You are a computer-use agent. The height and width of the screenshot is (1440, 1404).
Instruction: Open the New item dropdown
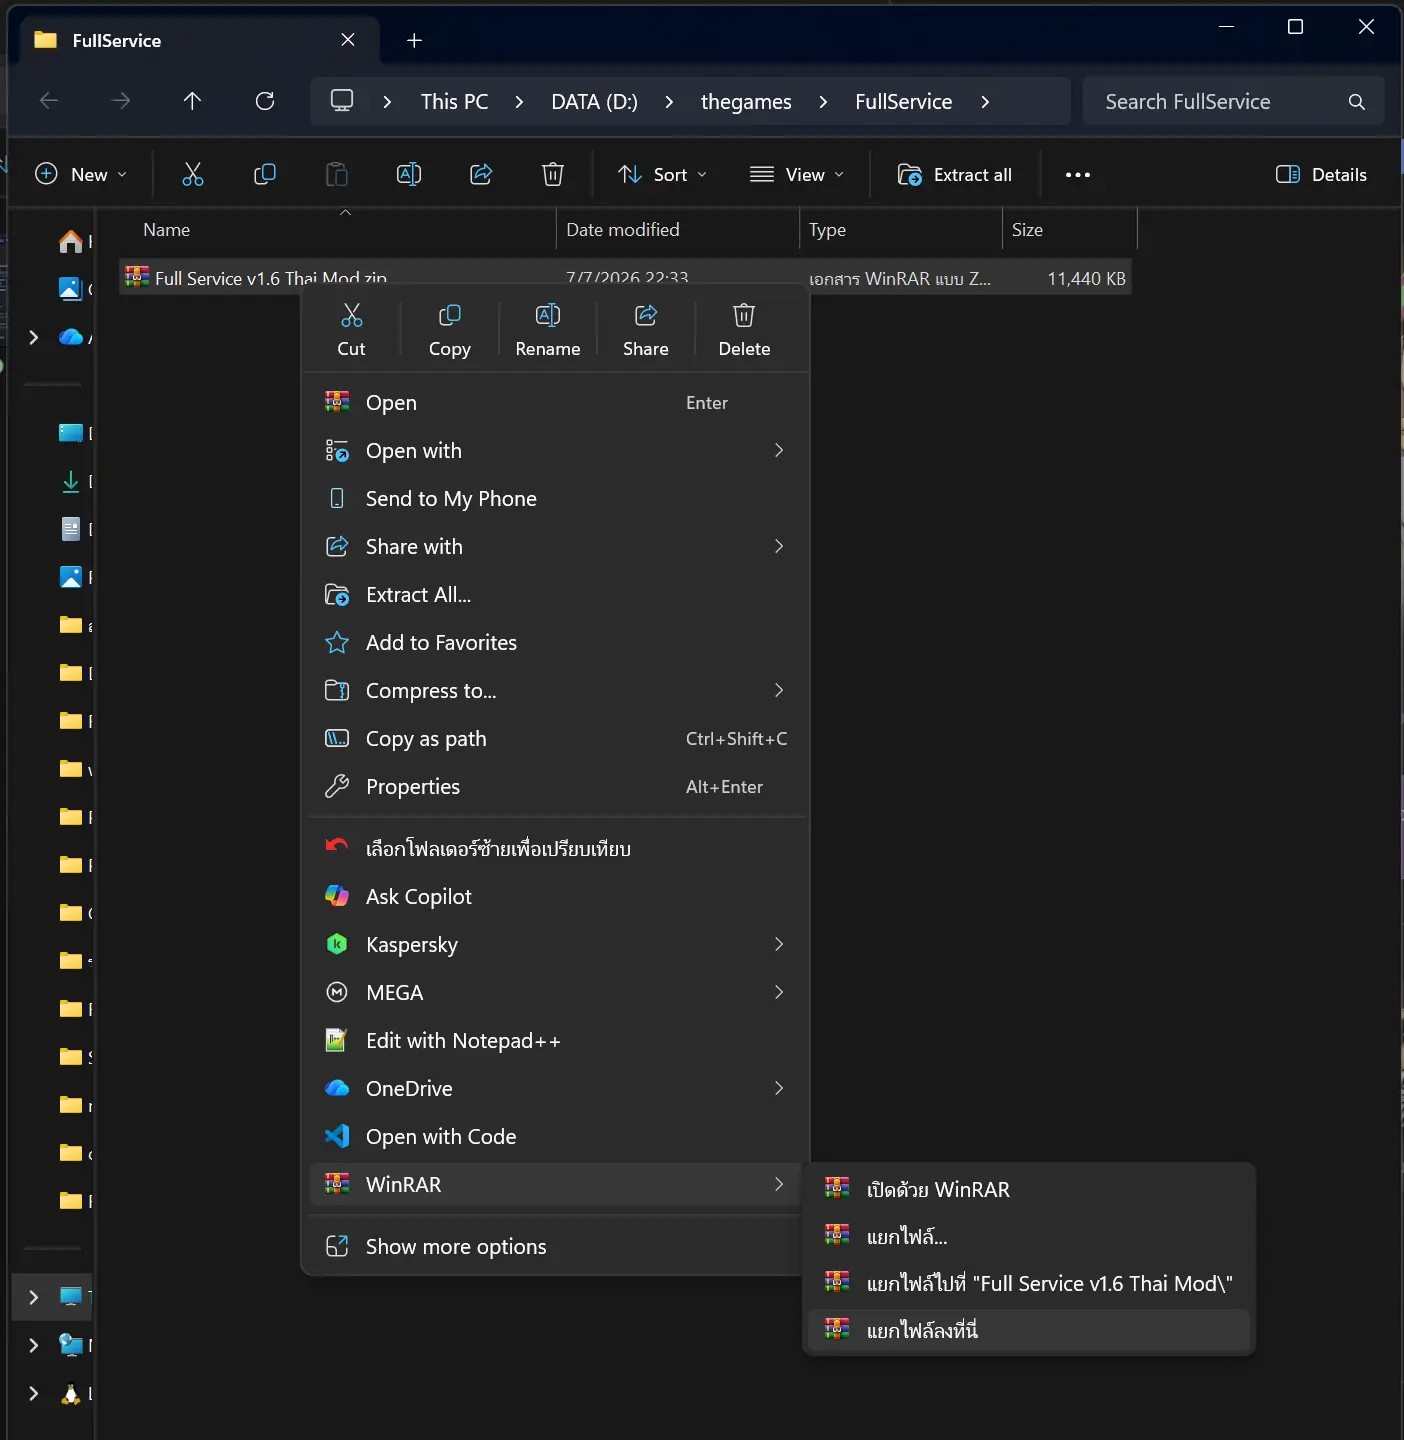click(x=81, y=175)
